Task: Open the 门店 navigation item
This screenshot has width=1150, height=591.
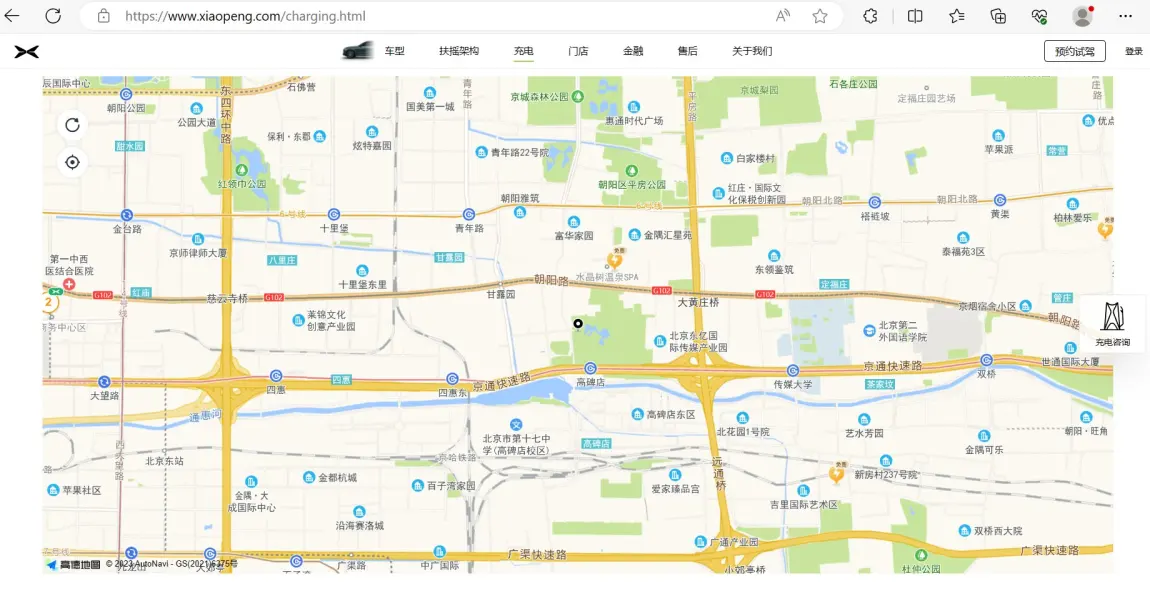Action: tap(578, 51)
